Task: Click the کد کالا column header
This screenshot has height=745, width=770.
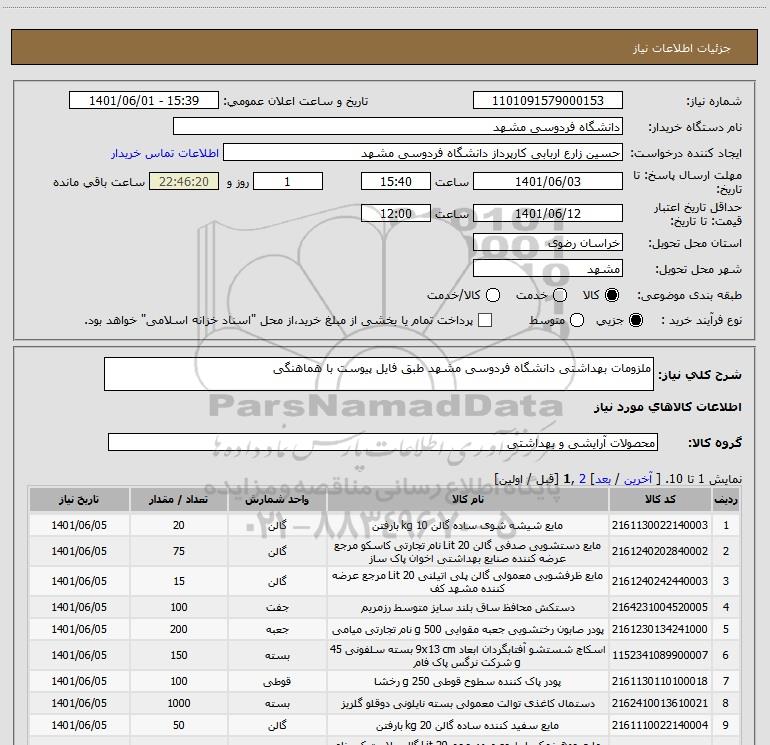Action: pos(660,499)
